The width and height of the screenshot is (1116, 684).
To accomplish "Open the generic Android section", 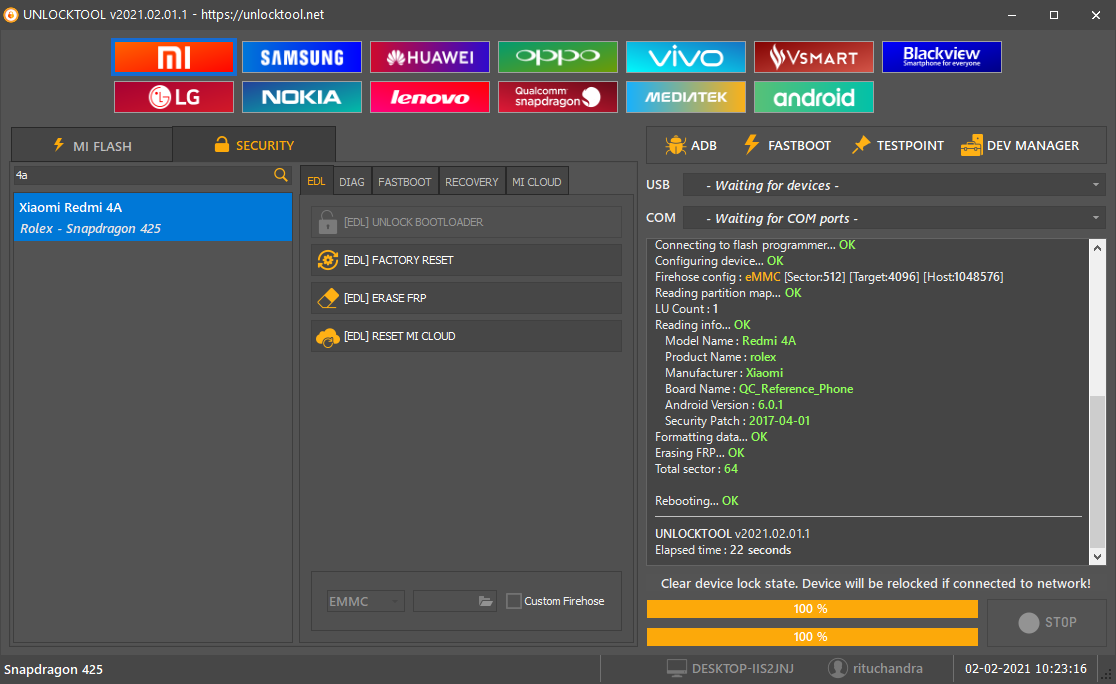I will [814, 97].
